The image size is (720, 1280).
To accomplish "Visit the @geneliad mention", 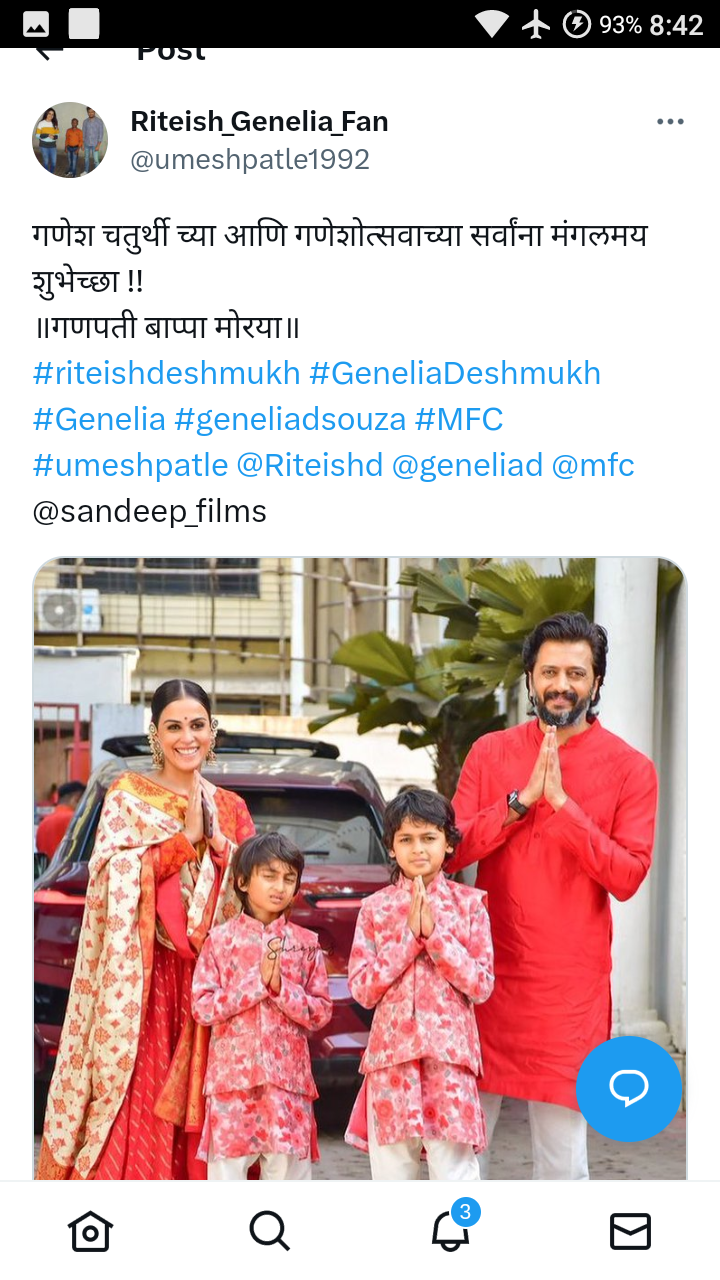I will tap(468, 465).
